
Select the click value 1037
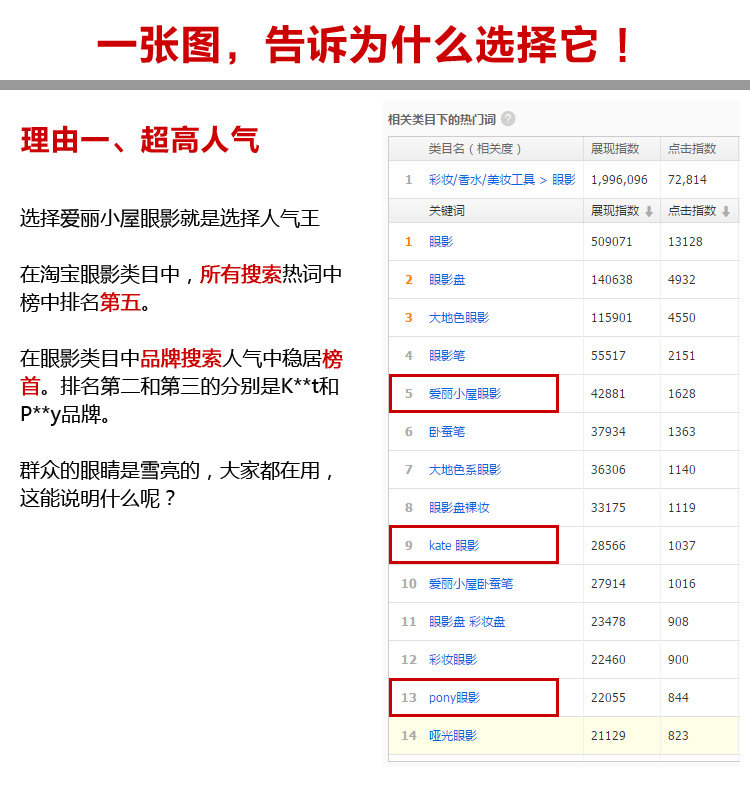coord(681,546)
